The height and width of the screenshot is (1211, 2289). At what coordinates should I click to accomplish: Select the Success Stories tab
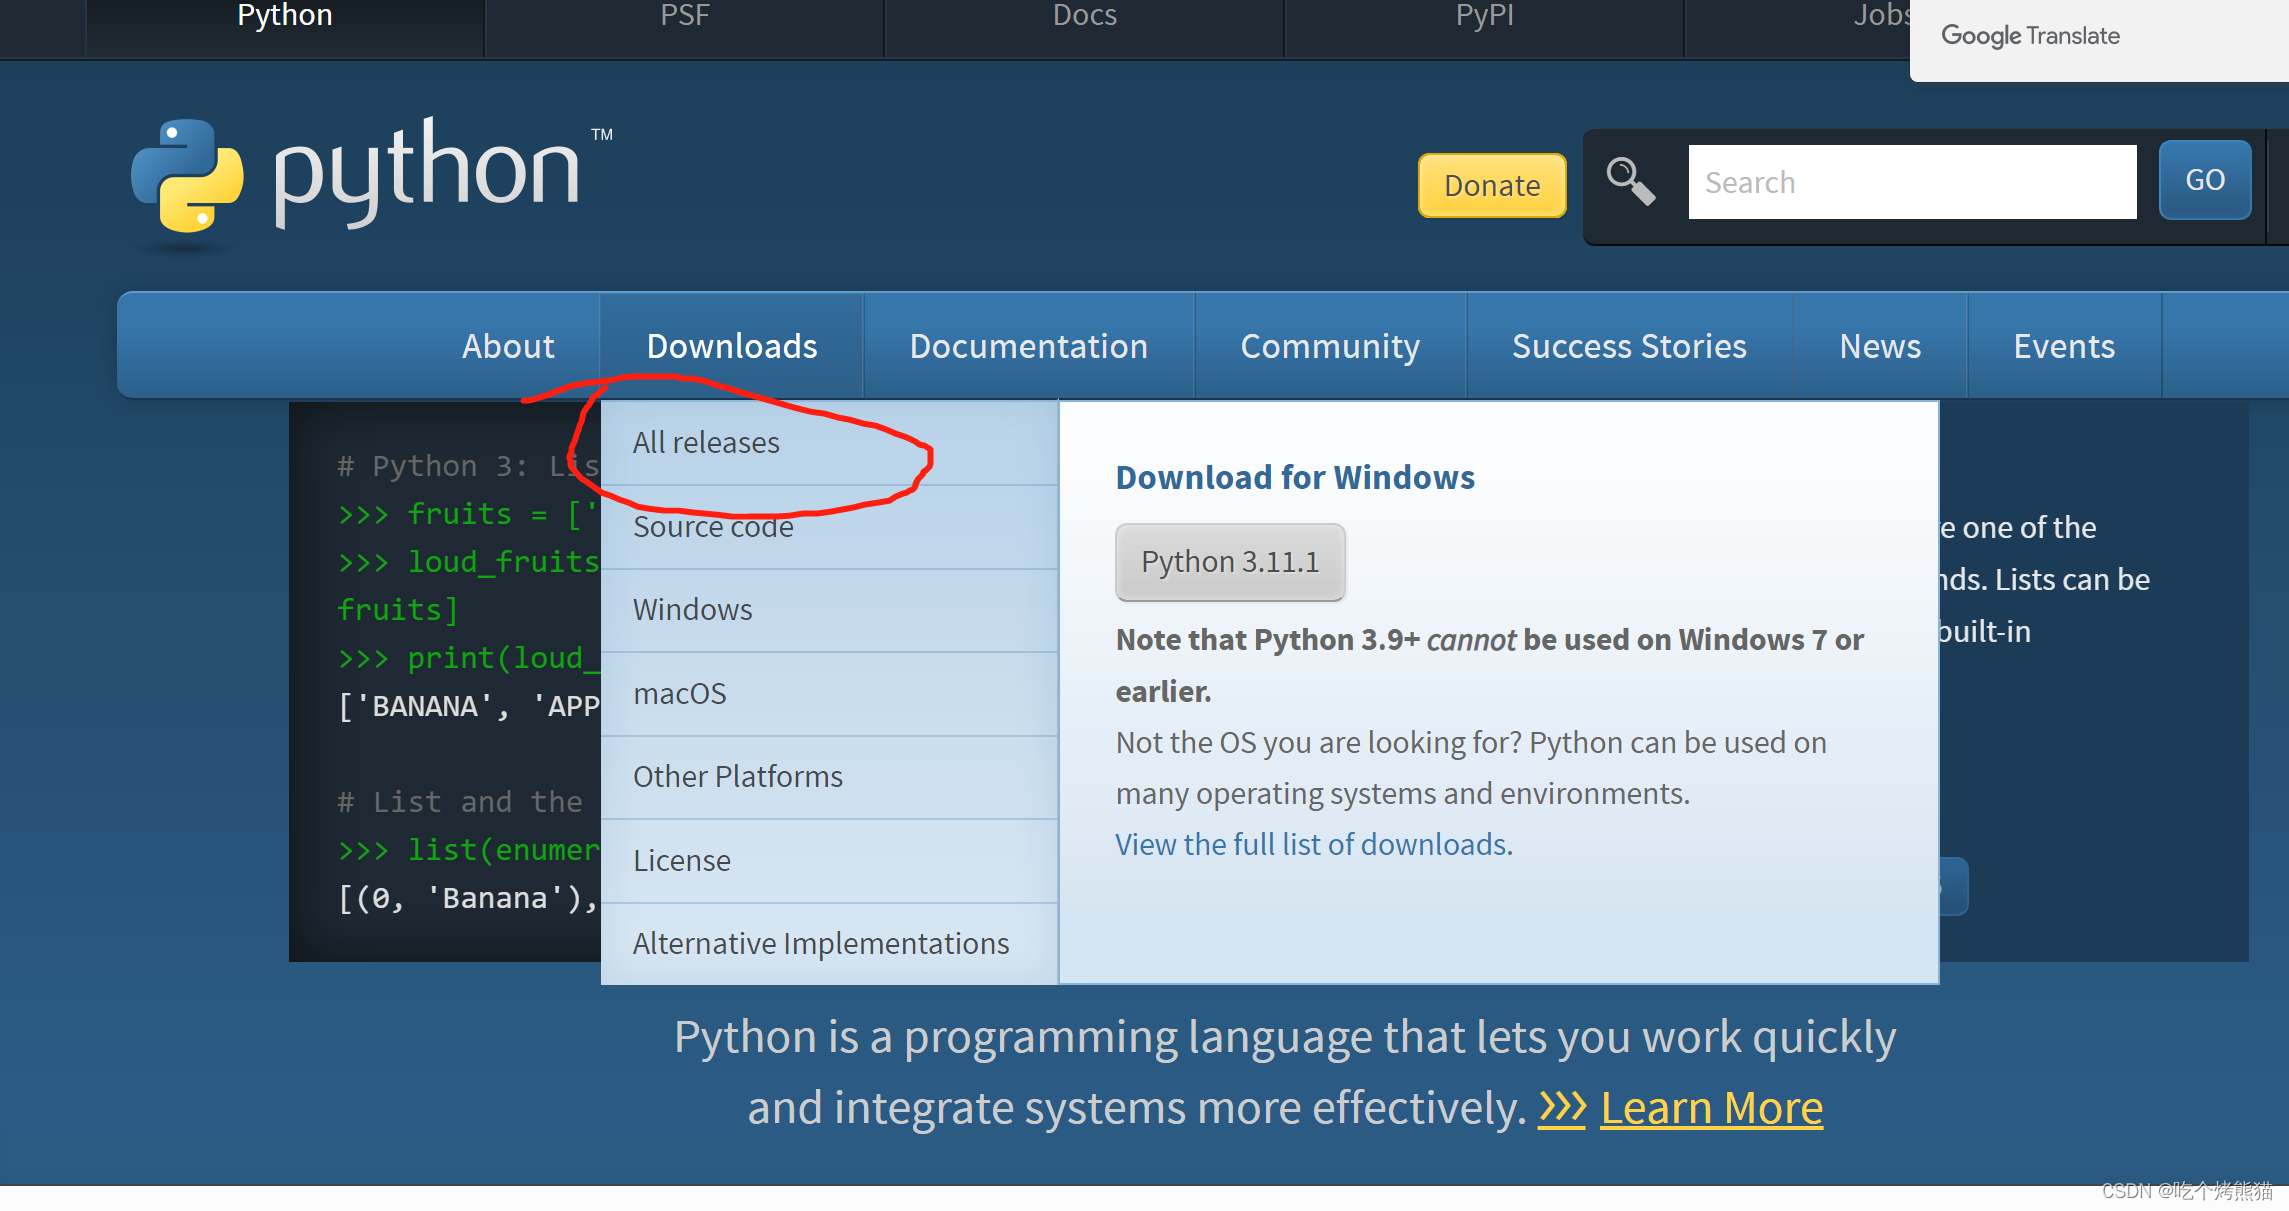pyautogui.click(x=1626, y=347)
